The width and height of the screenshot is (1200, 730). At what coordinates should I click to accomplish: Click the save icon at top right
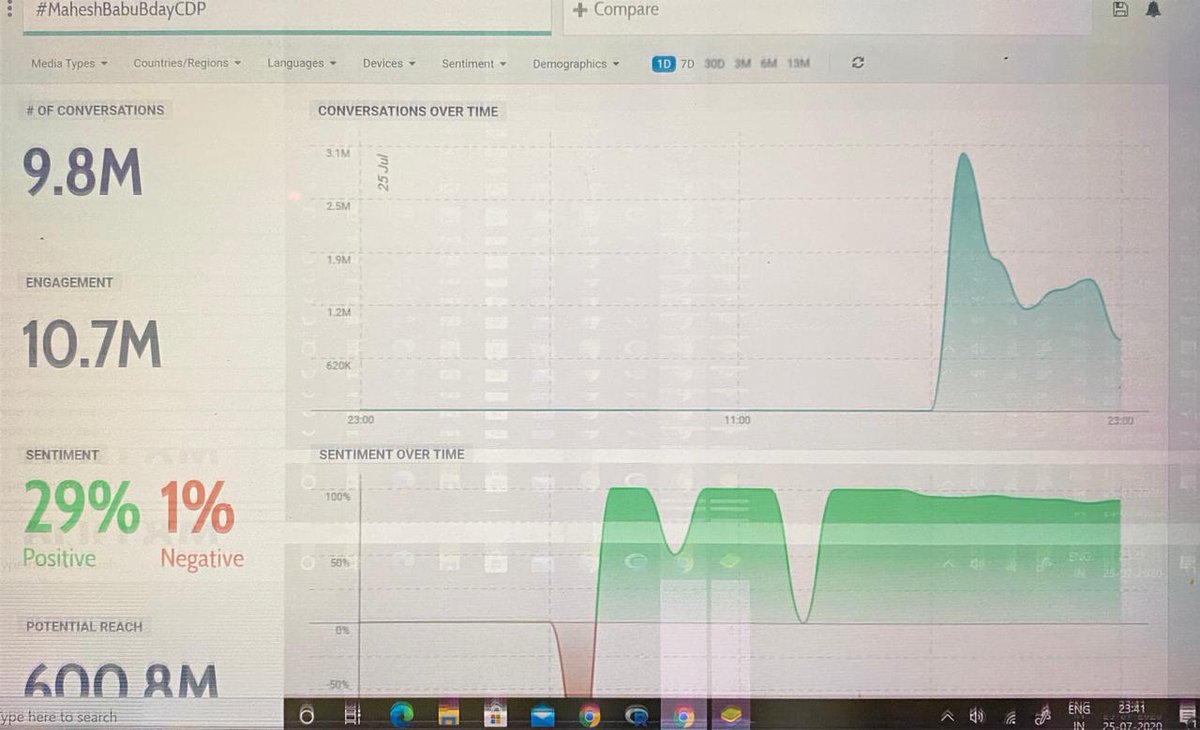coord(1121,10)
